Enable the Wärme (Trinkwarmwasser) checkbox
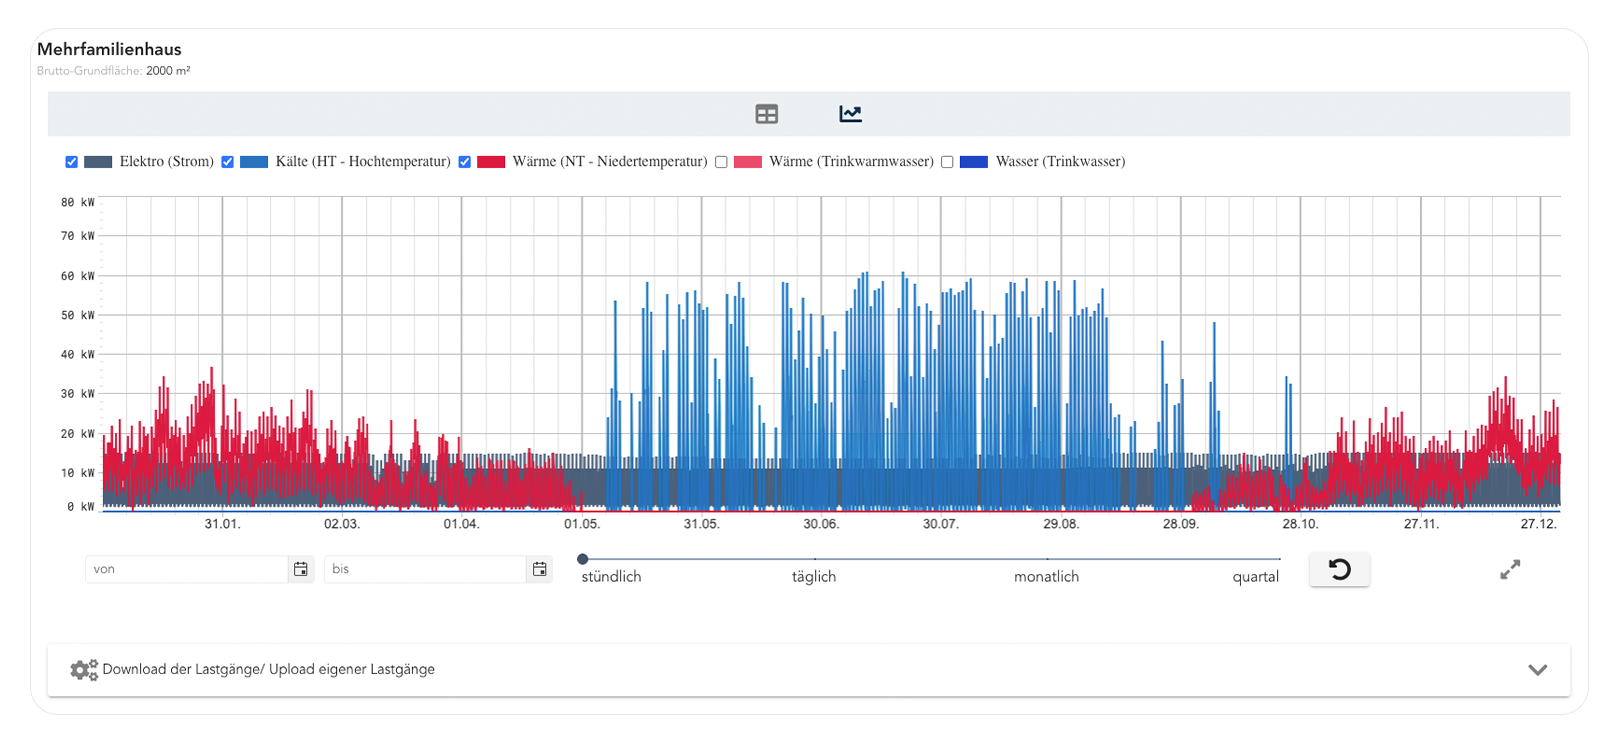1619x741 pixels. (721, 162)
